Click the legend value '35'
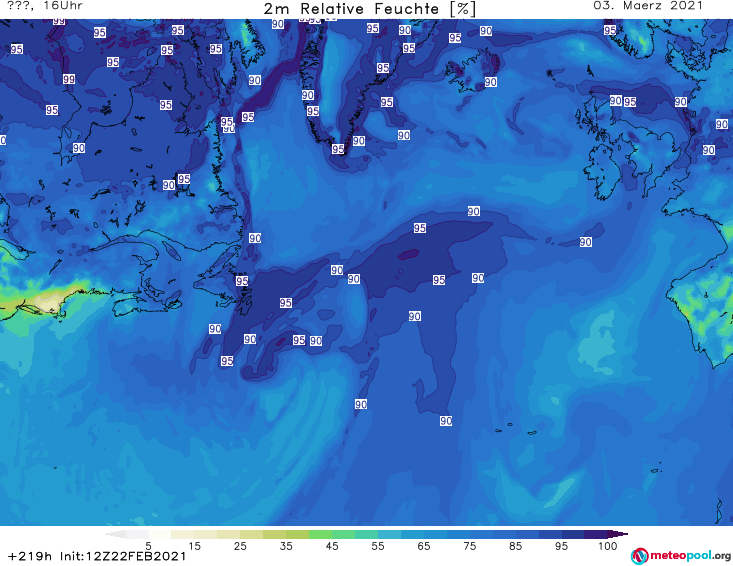Image resolution: width=733 pixels, height=566 pixels. coord(286,546)
